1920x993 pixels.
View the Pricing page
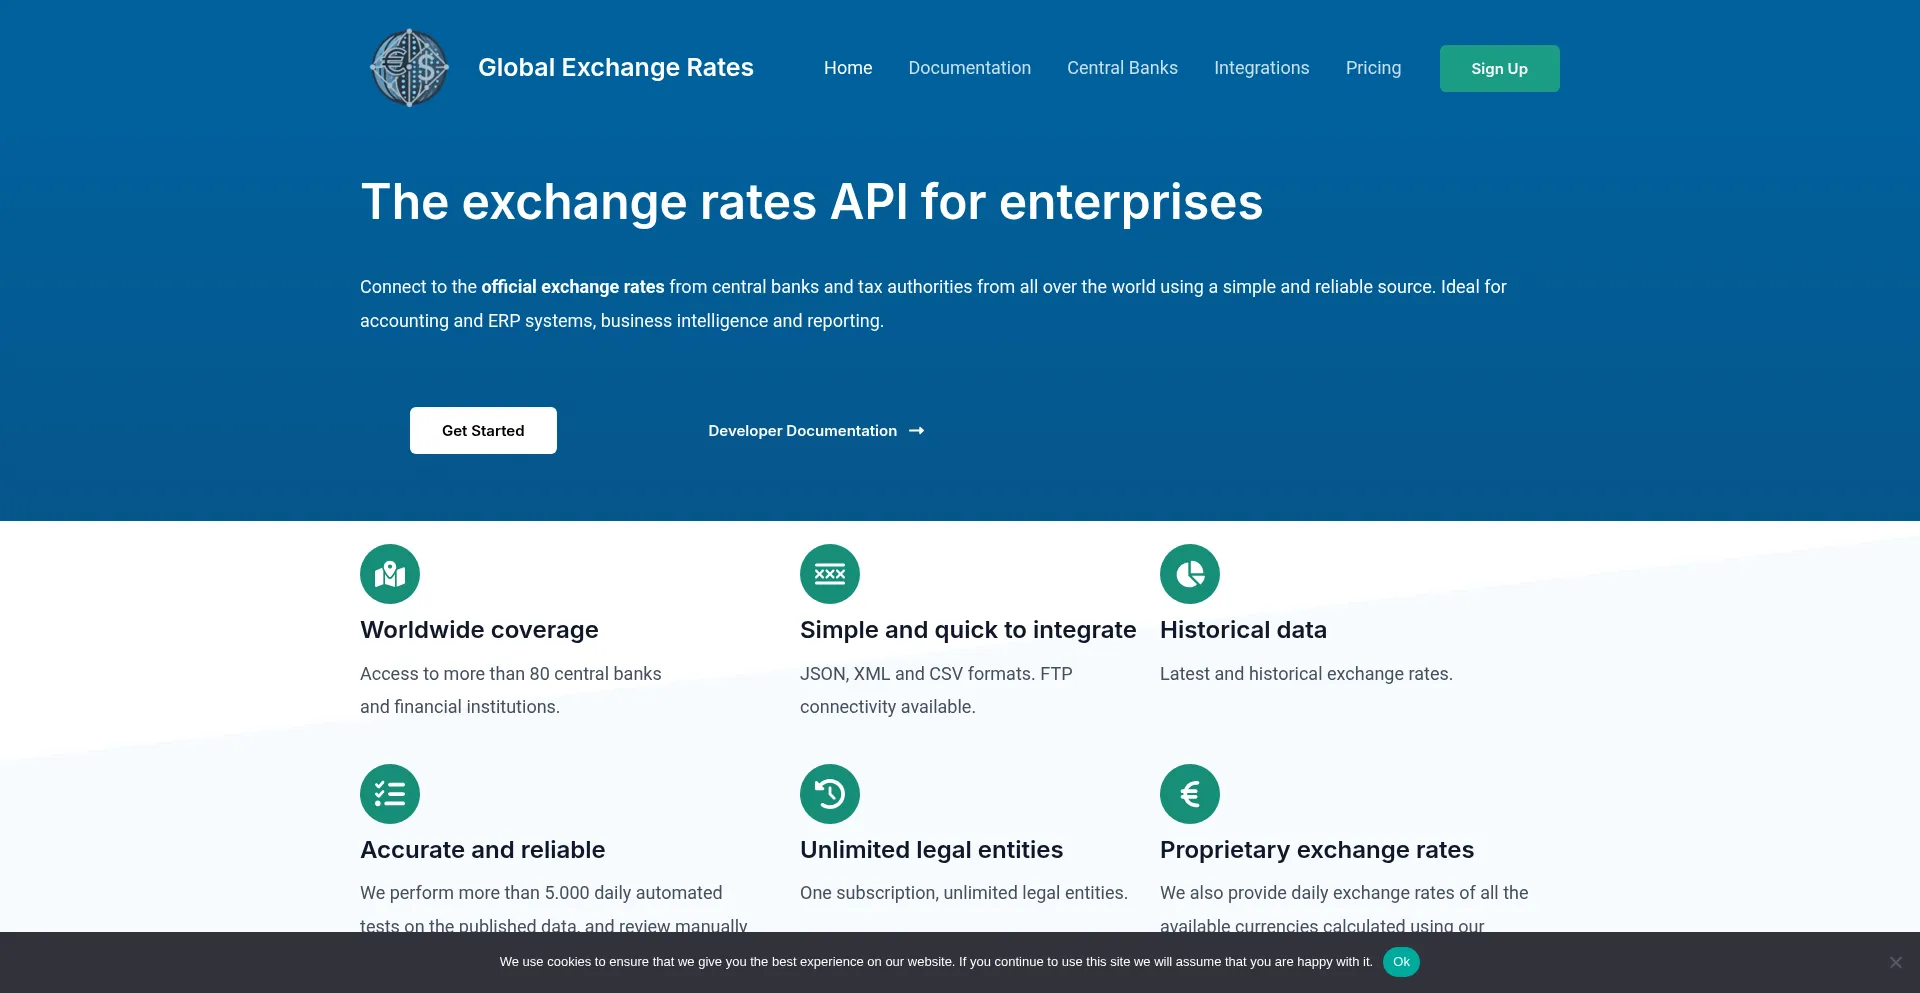coord(1373,68)
